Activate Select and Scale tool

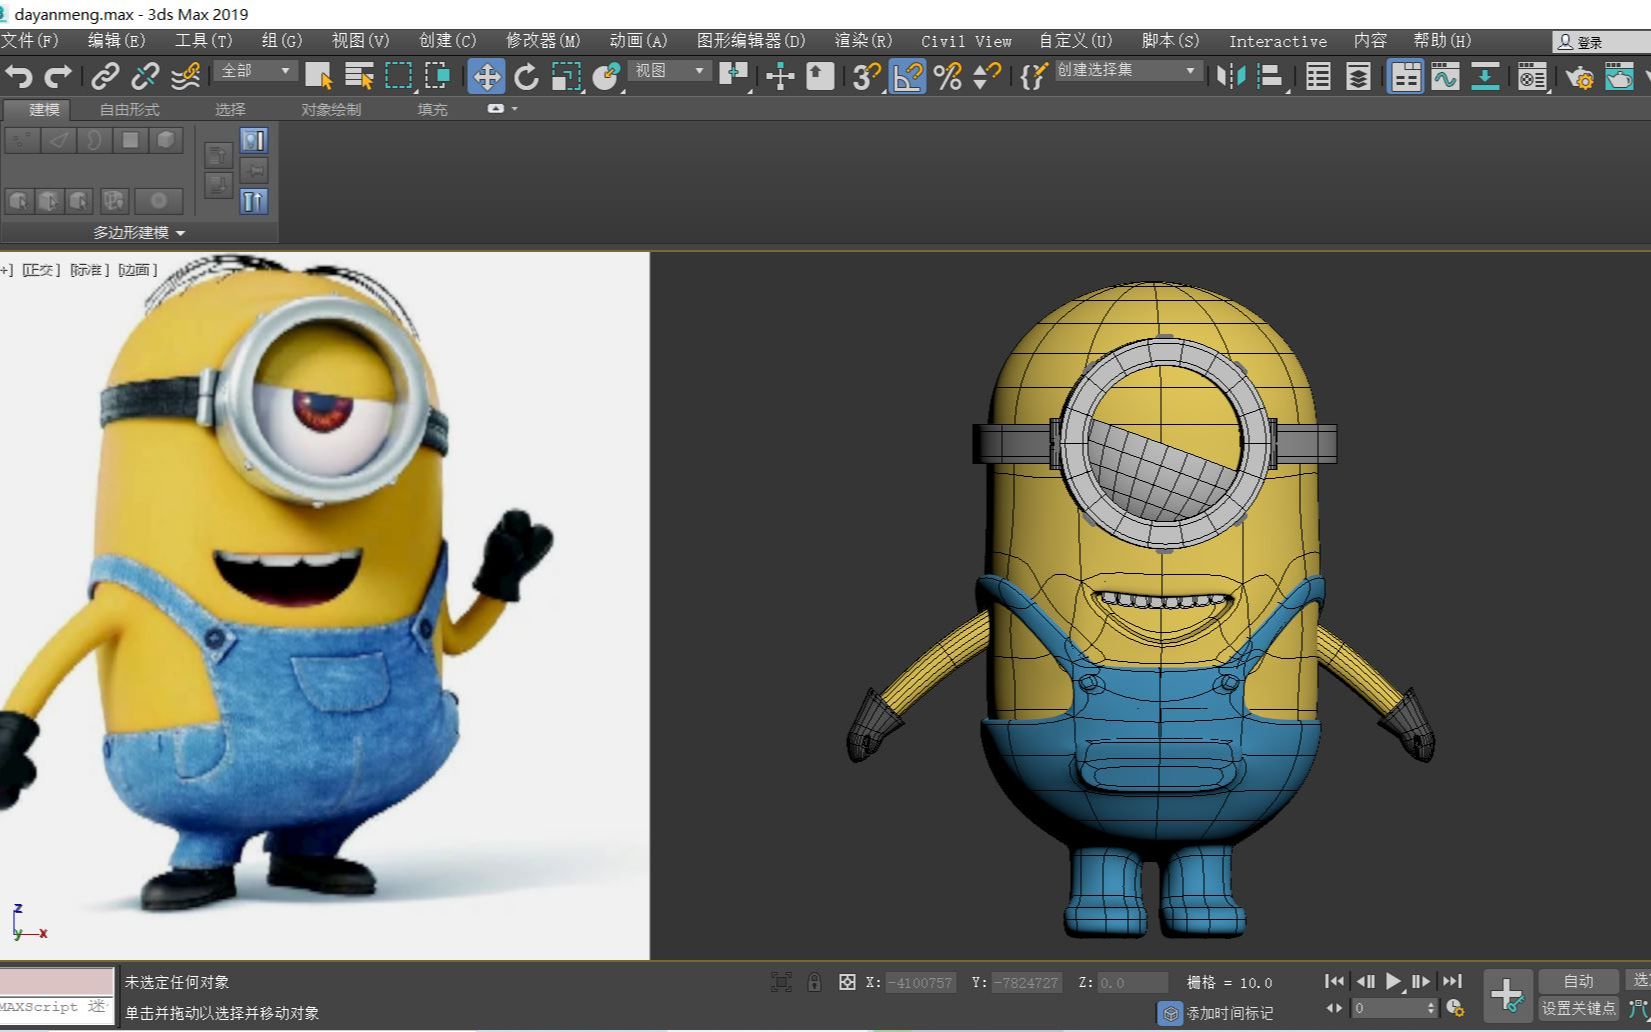click(566, 76)
